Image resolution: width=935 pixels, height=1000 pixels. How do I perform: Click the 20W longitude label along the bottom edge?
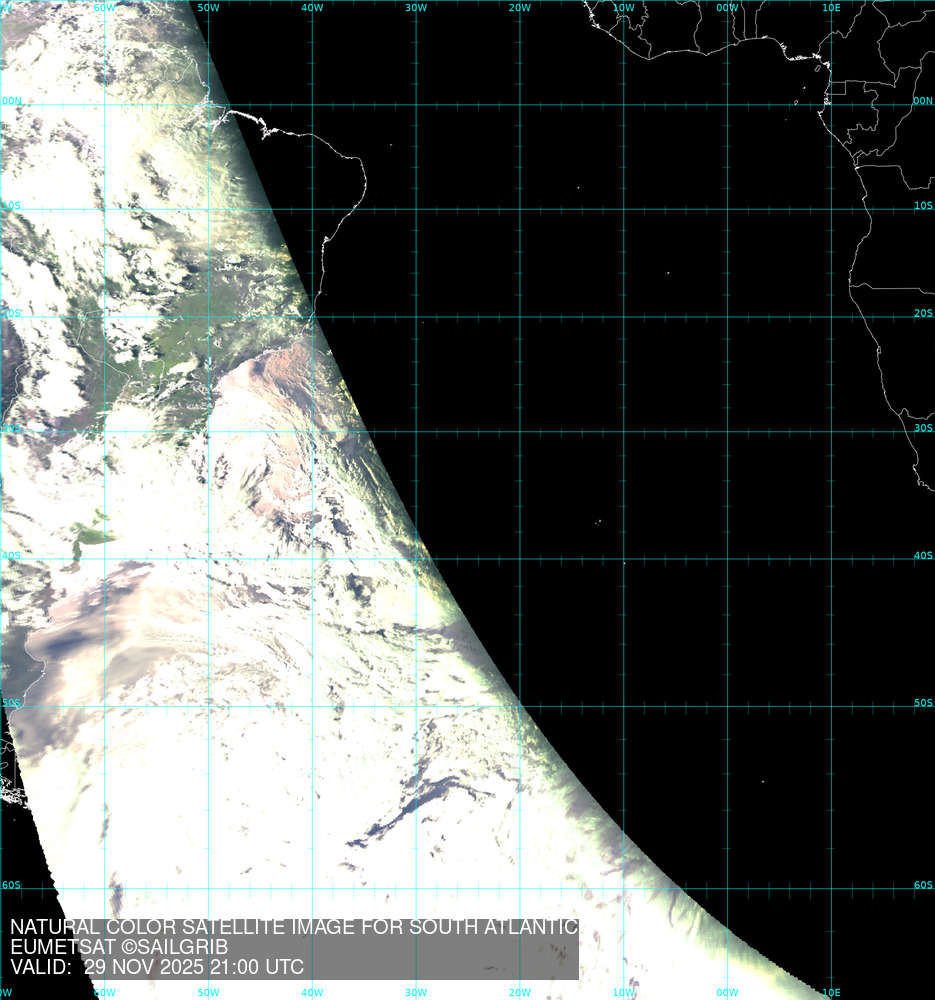(x=518, y=992)
